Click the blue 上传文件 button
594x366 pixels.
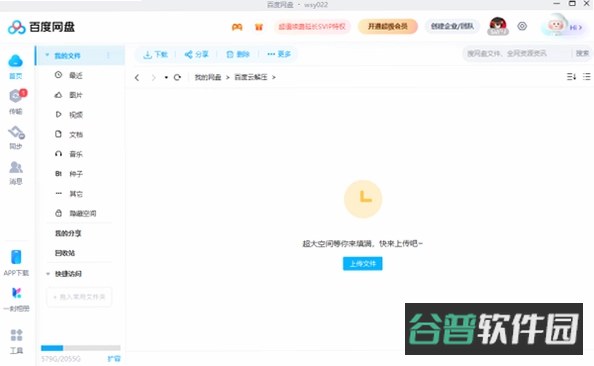click(x=363, y=264)
